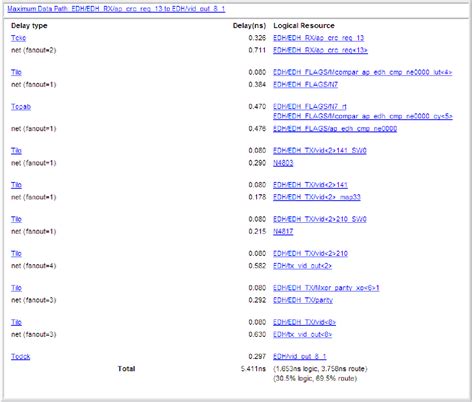Open the Maximum Data Path header link
474x402 pixels.
tap(116, 9)
